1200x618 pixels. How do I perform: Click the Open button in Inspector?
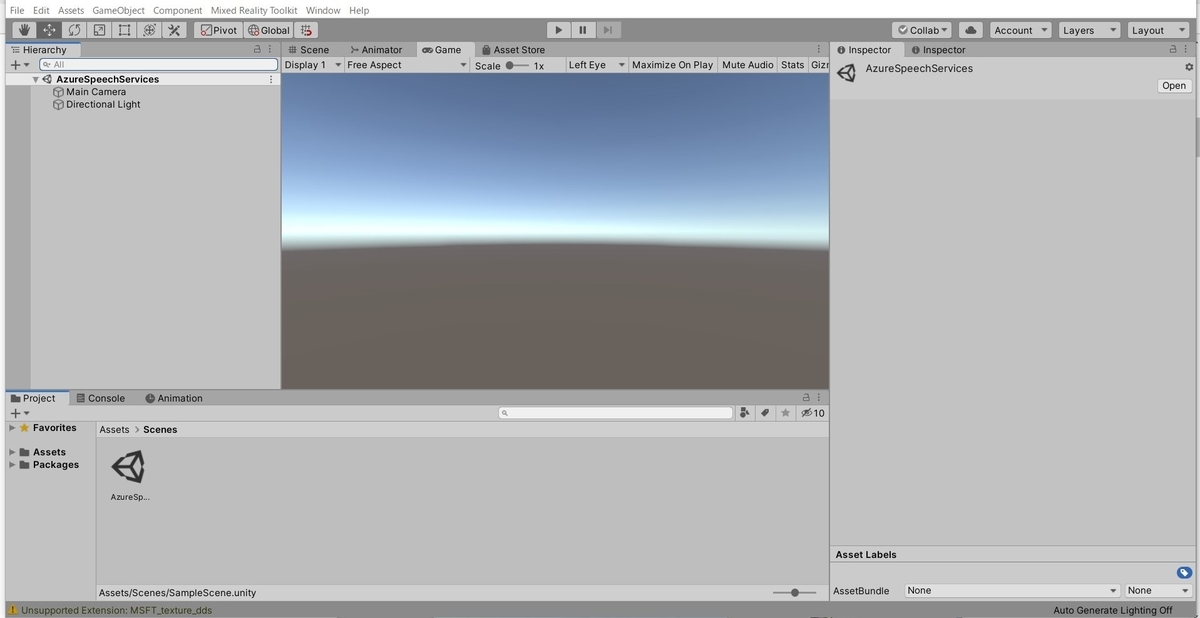[1174, 86]
